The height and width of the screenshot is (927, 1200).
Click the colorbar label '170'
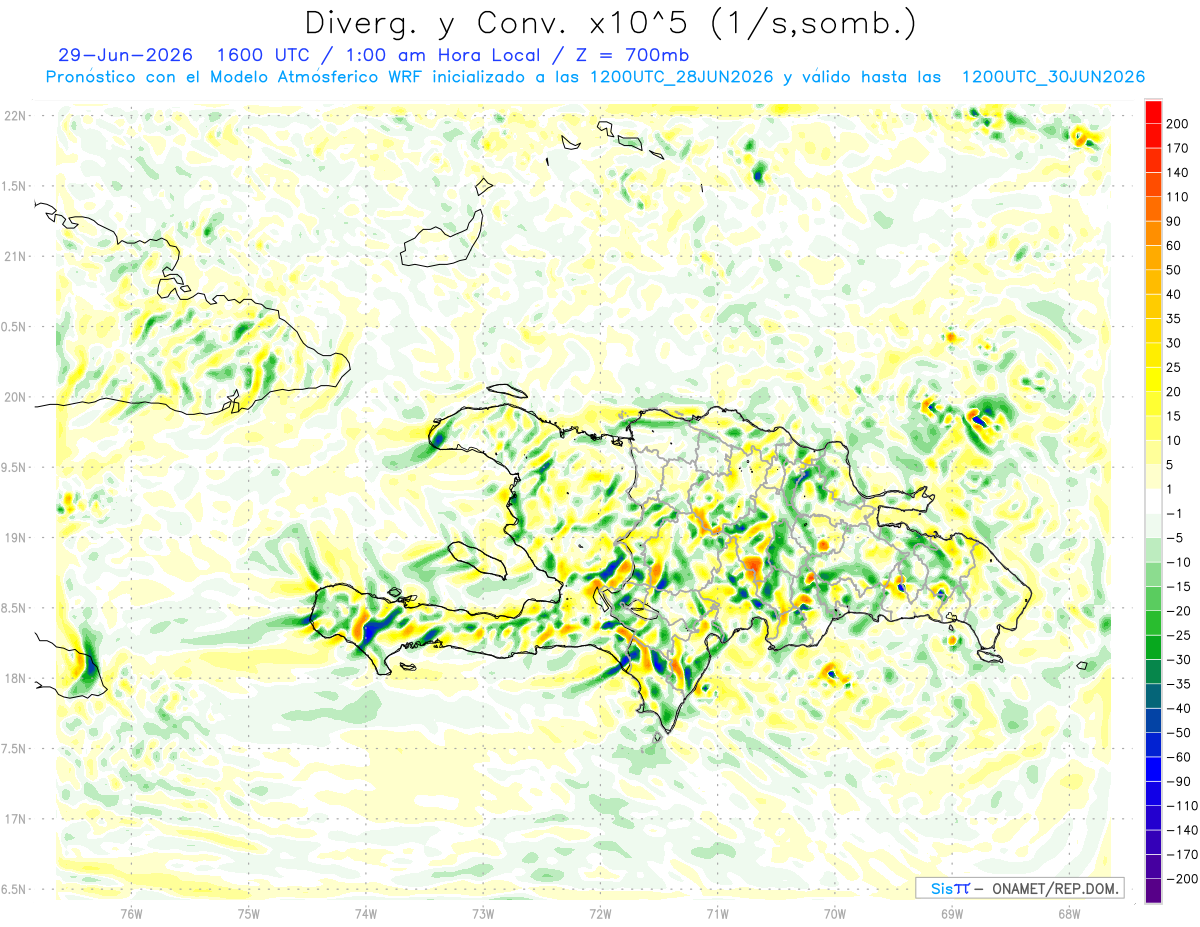coord(1179,147)
